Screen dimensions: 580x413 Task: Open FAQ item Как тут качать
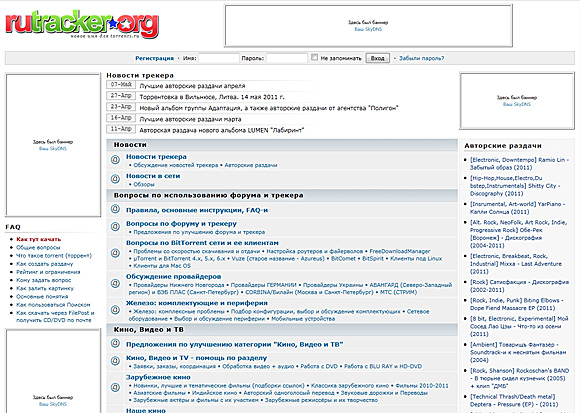(38, 239)
